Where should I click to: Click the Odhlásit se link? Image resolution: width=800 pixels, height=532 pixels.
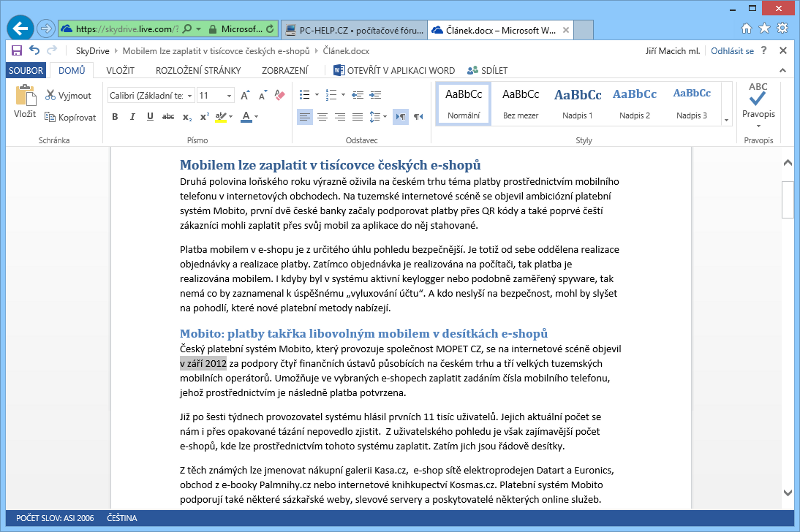pos(732,50)
